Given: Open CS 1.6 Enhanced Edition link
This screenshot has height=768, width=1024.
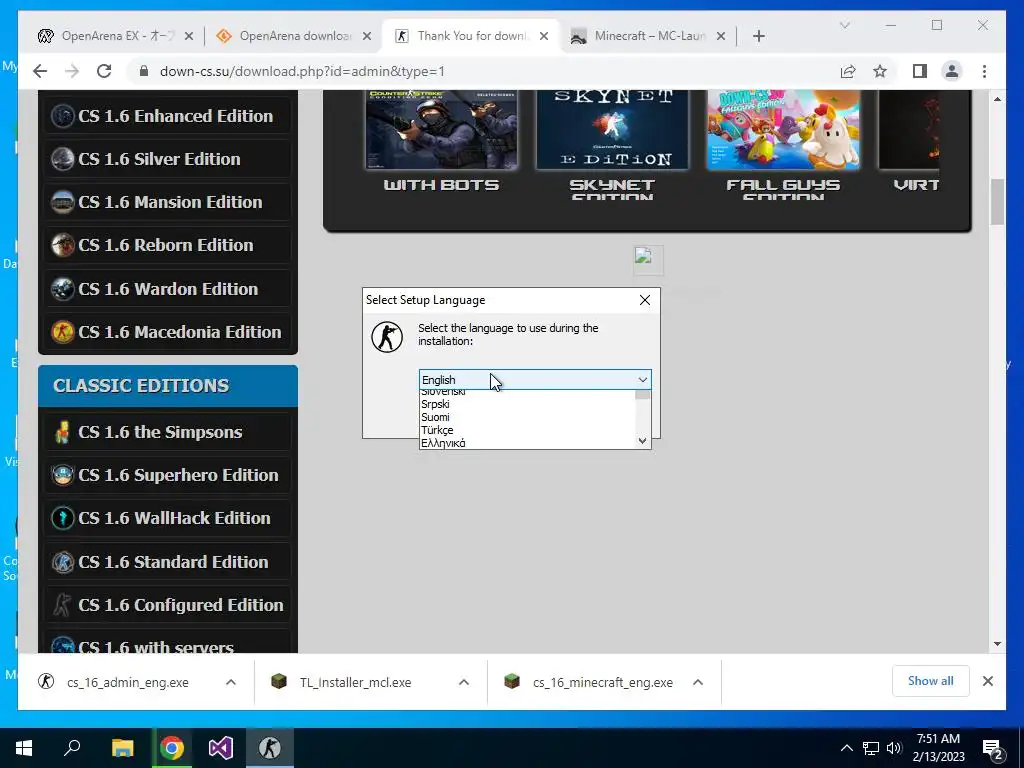Looking at the screenshot, I should point(175,116).
